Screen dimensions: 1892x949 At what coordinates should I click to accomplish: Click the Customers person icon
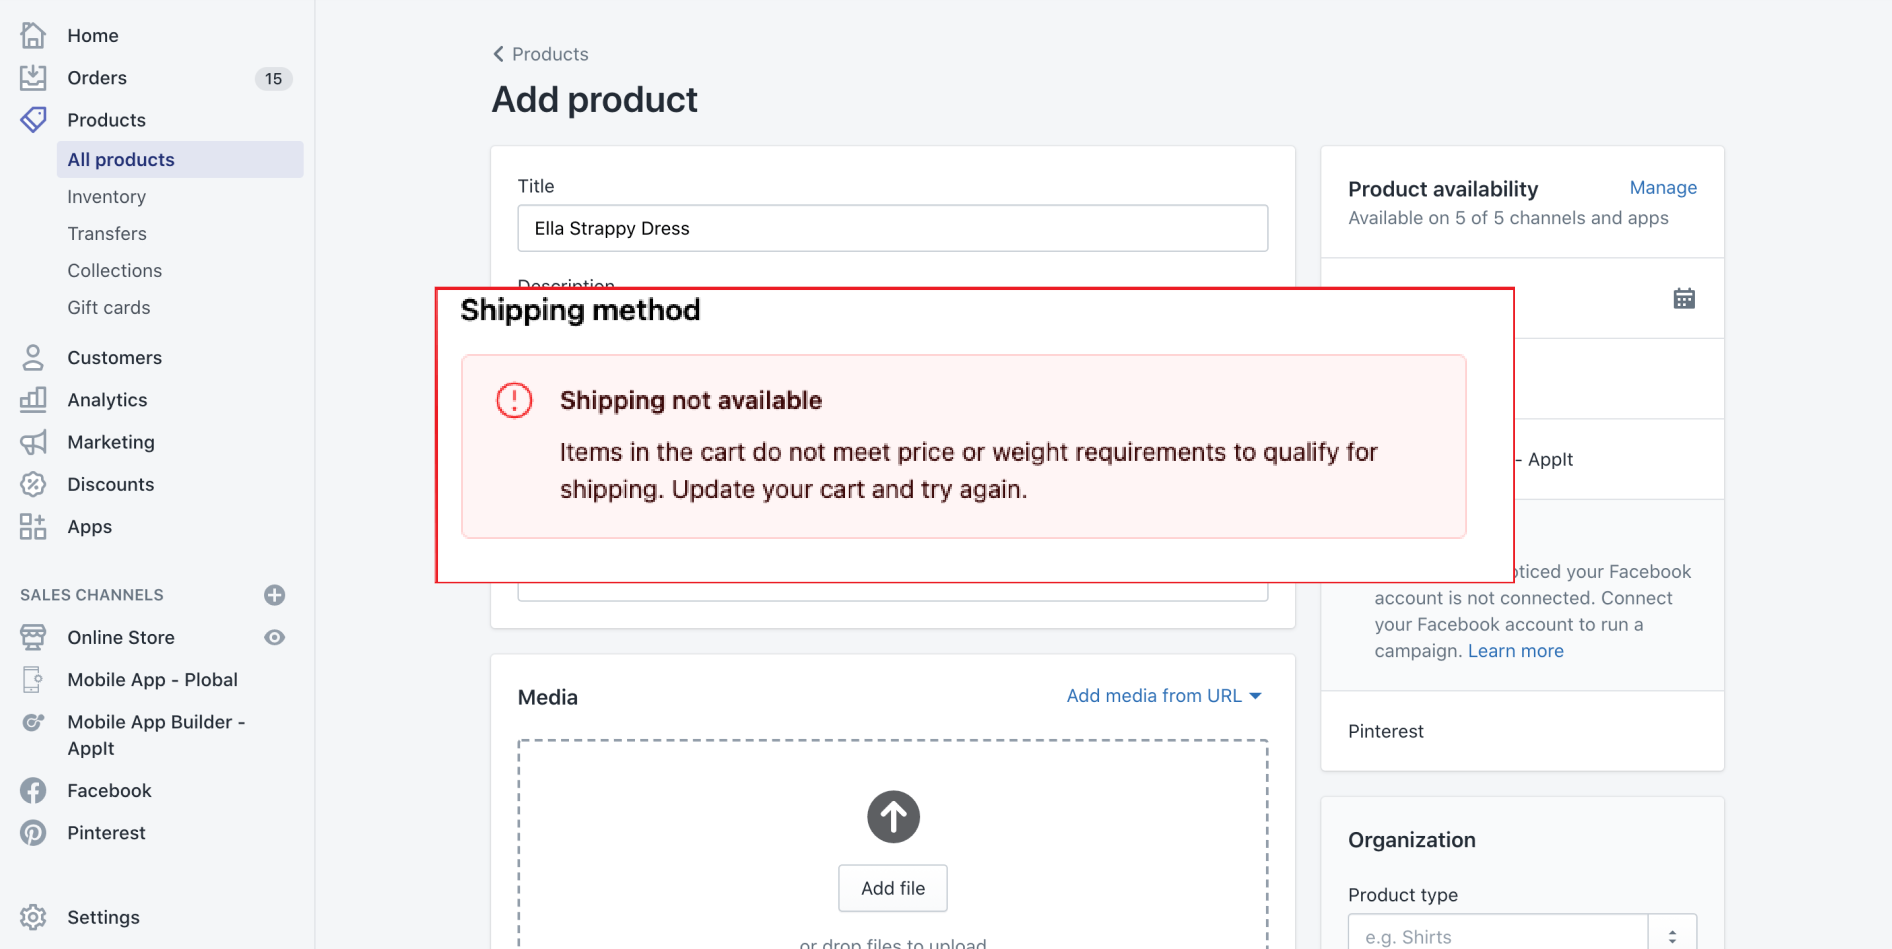coord(33,358)
